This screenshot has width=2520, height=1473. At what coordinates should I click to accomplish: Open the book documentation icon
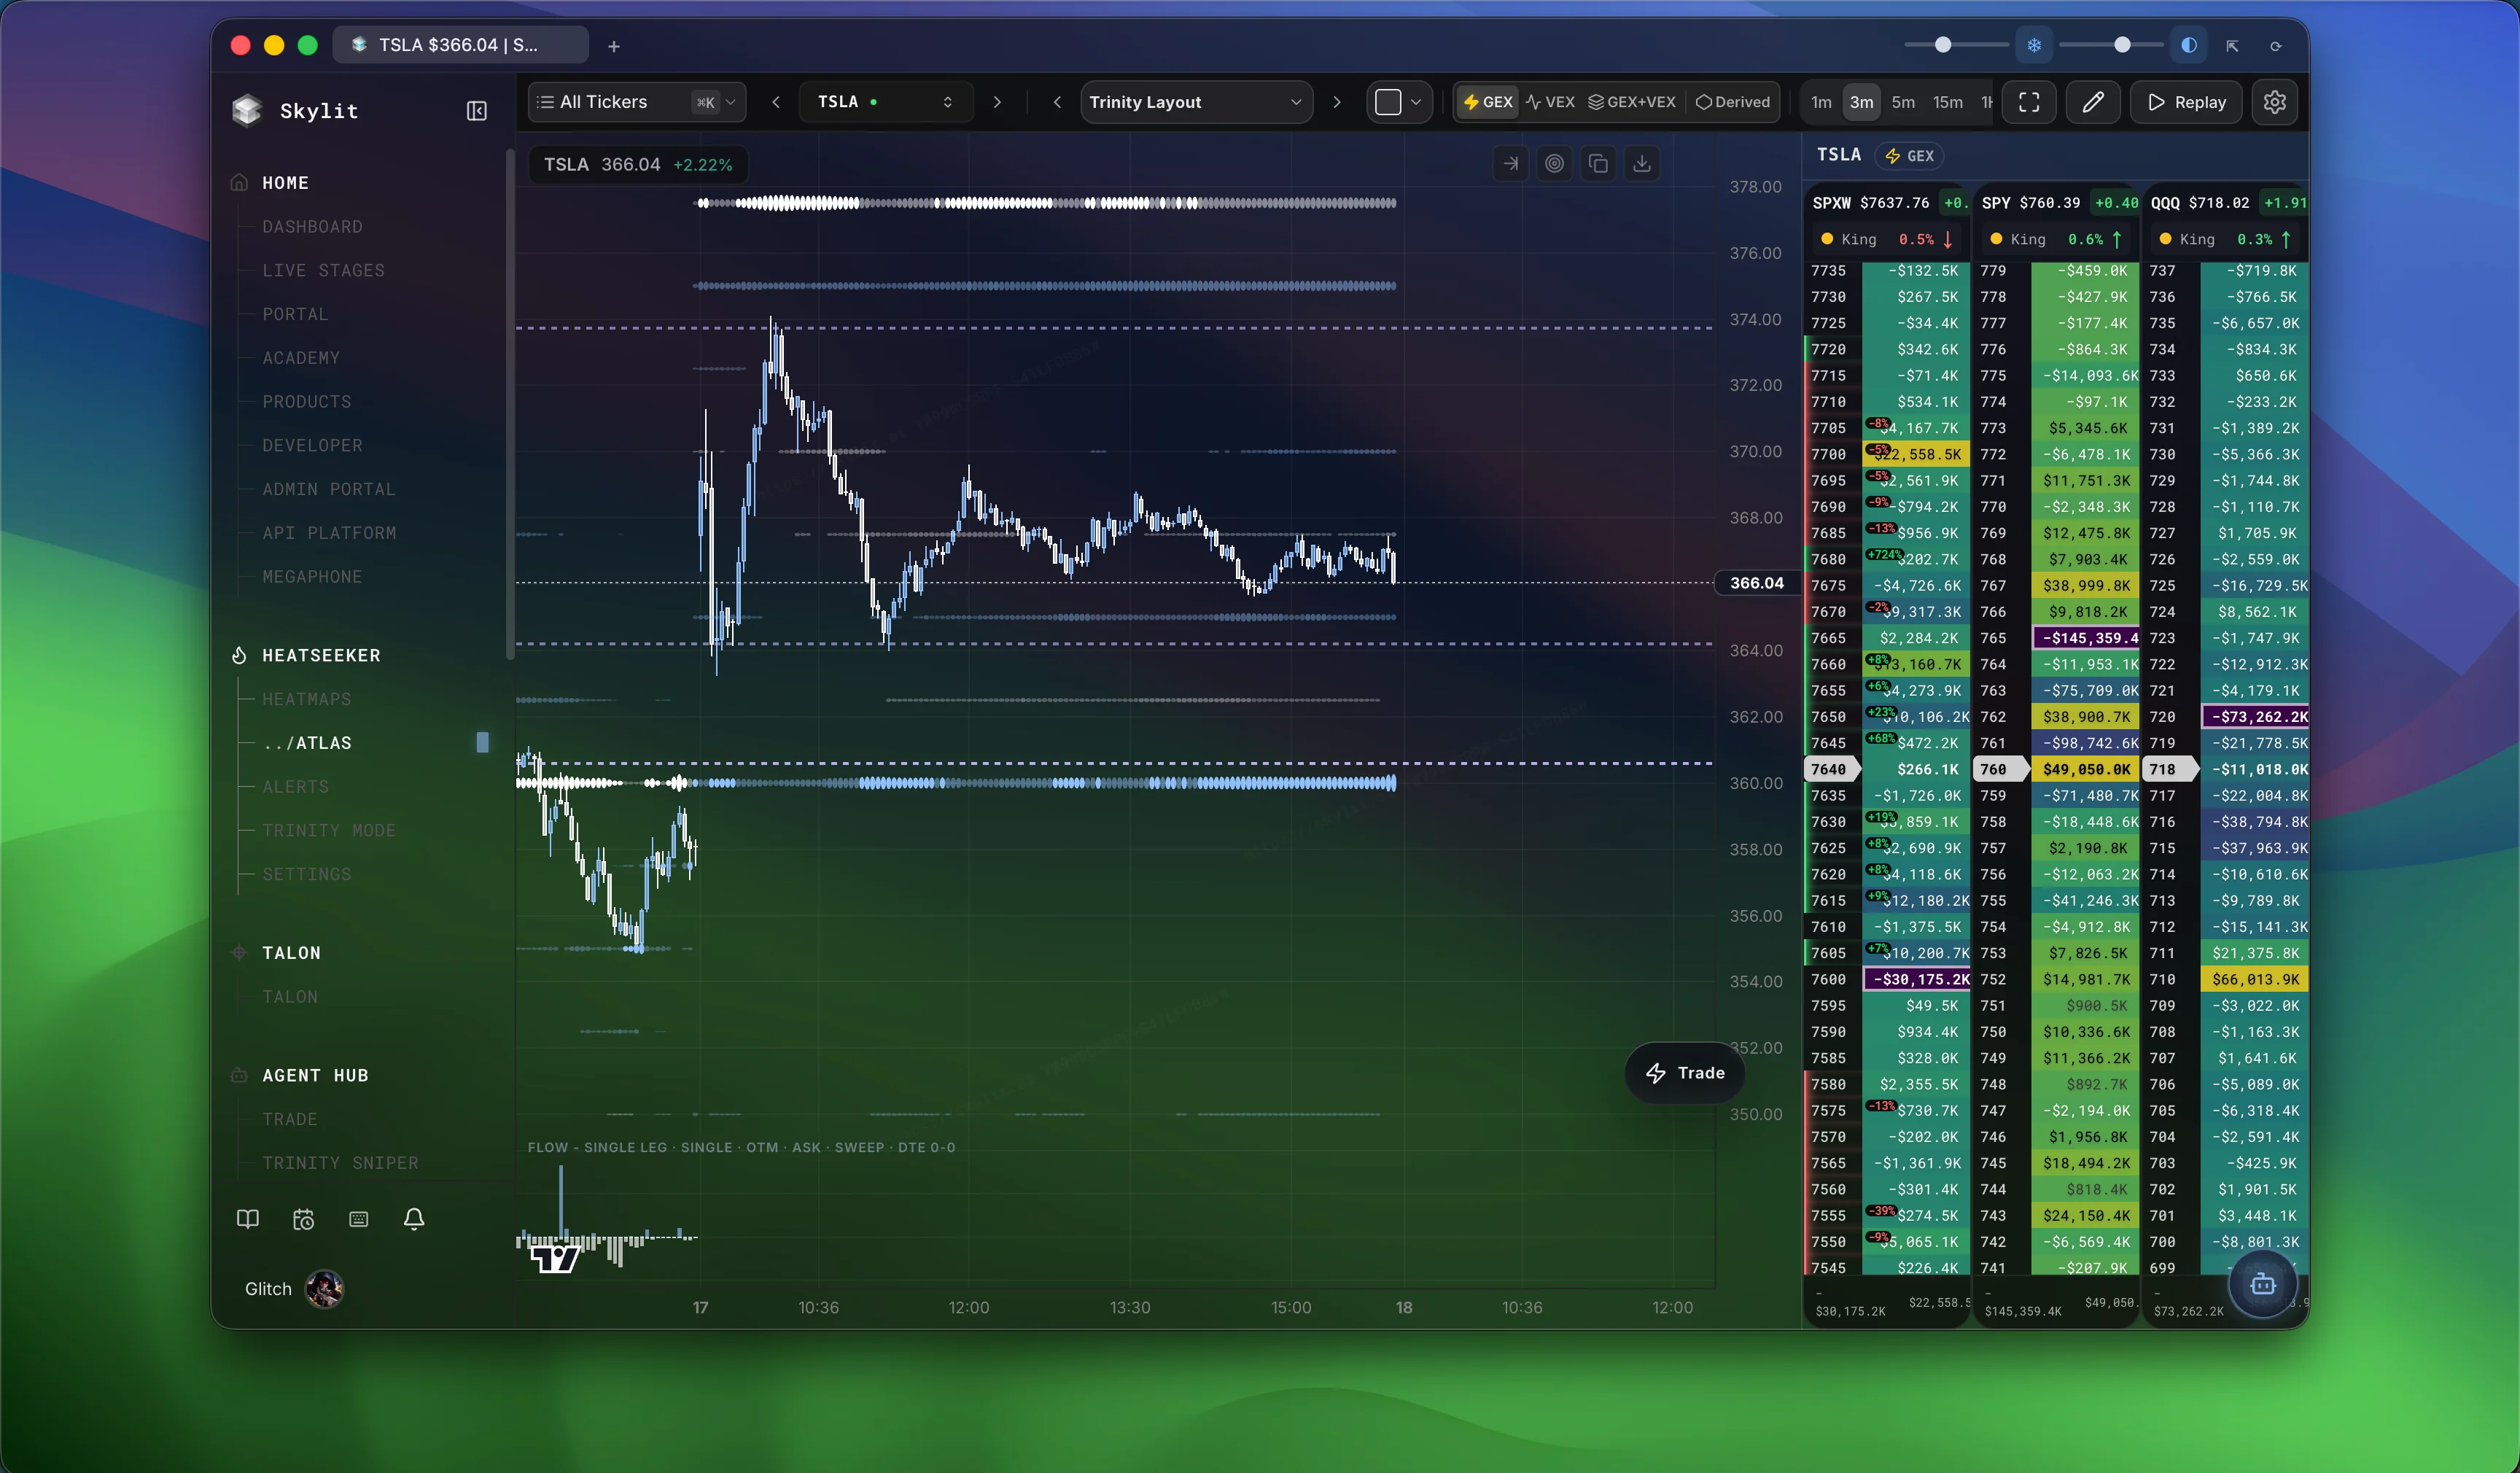pyautogui.click(x=247, y=1218)
